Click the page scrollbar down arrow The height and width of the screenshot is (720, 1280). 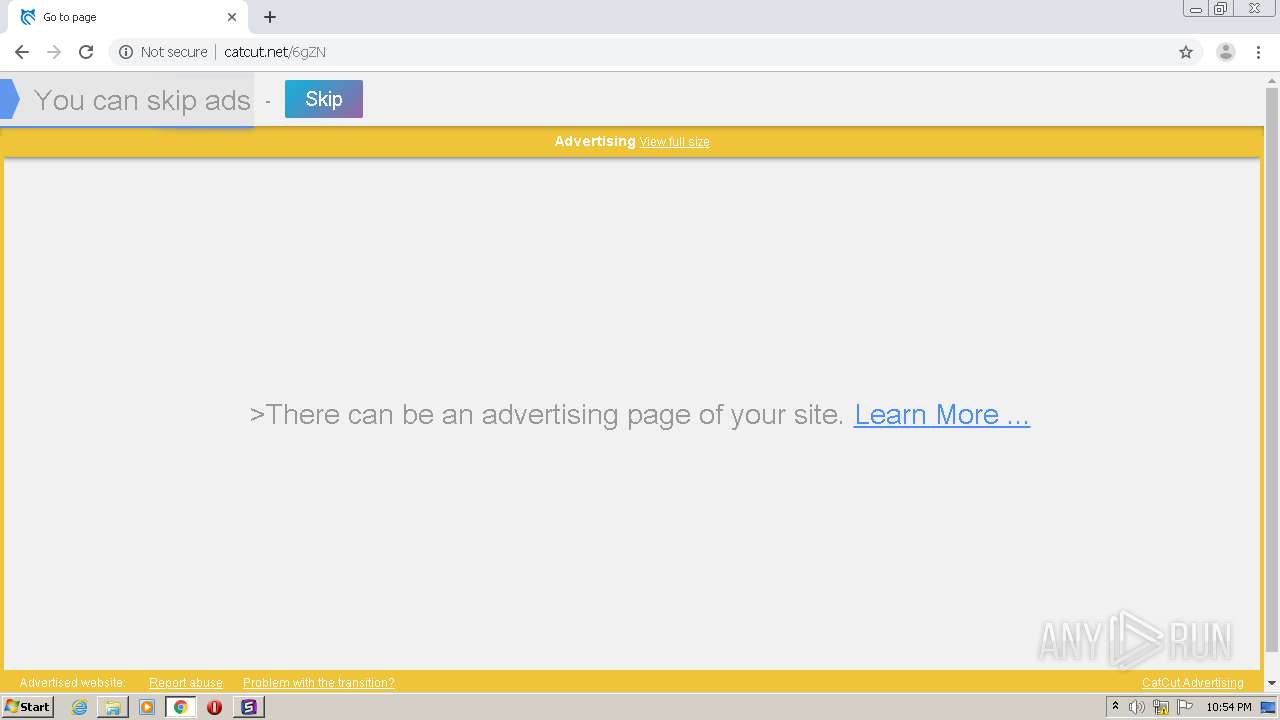tap(1272, 683)
